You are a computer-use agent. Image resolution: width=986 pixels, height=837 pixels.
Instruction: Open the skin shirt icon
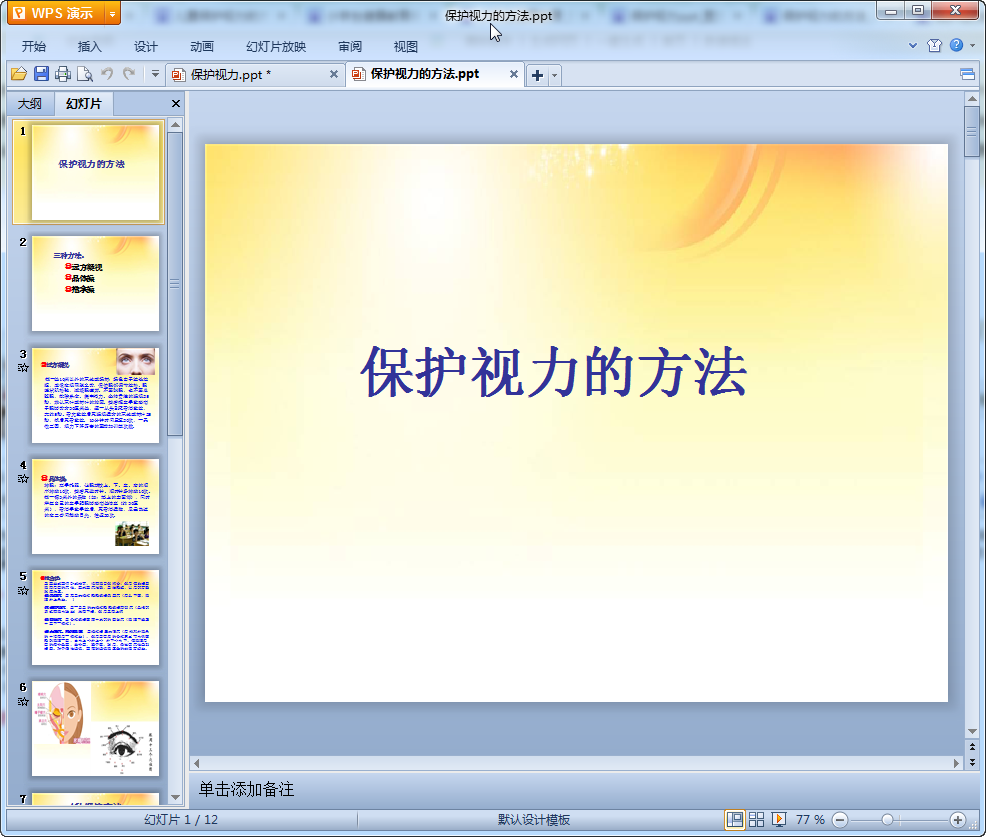point(934,45)
